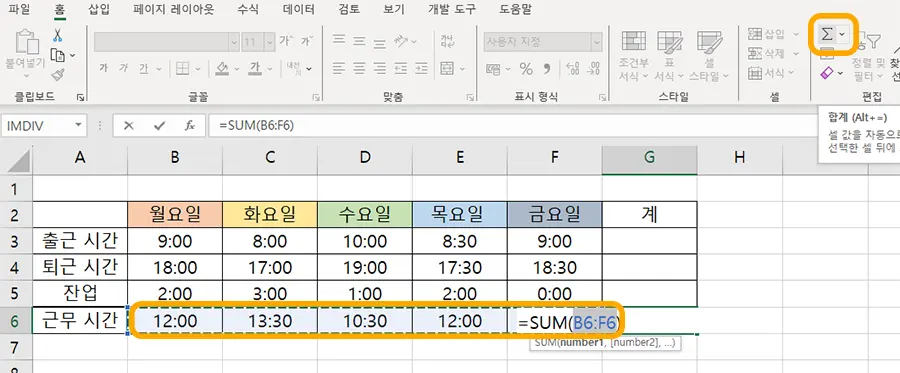Click the Enter checkmark formula button
The height and width of the screenshot is (373, 900).
[159, 126]
